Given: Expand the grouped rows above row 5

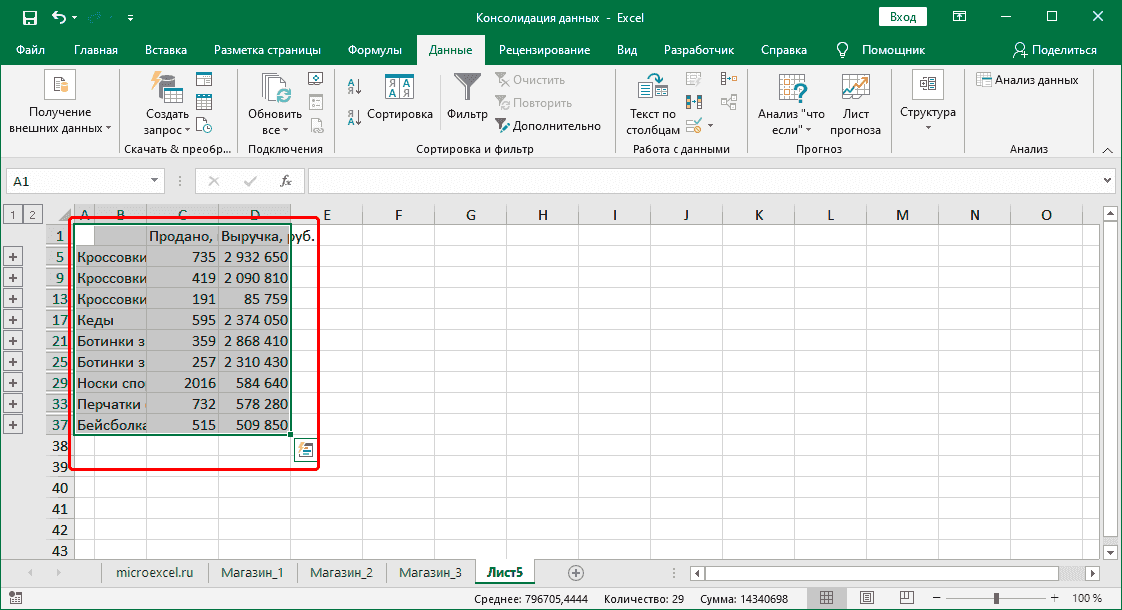Looking at the screenshot, I should (x=13, y=257).
